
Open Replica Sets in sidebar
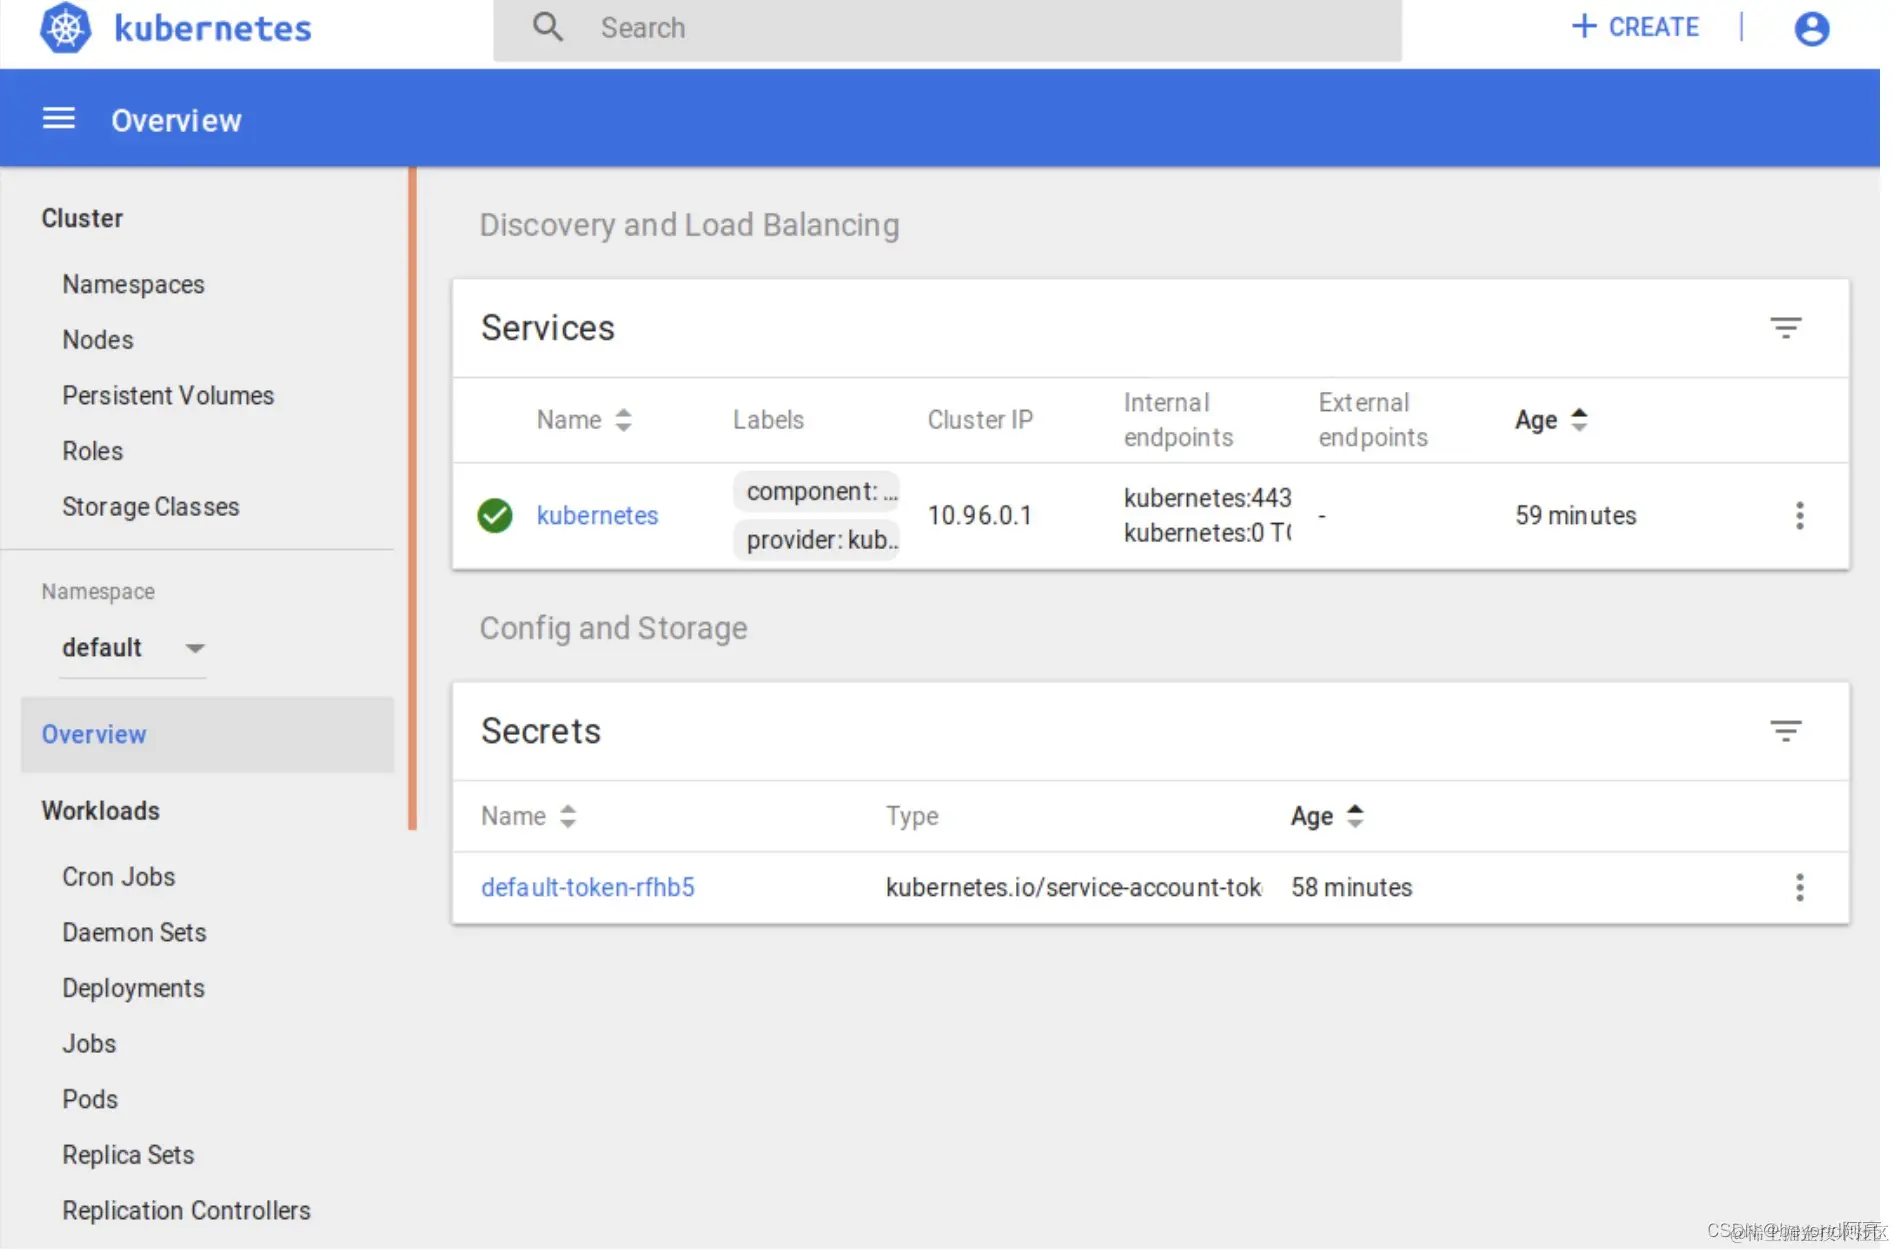(128, 1155)
